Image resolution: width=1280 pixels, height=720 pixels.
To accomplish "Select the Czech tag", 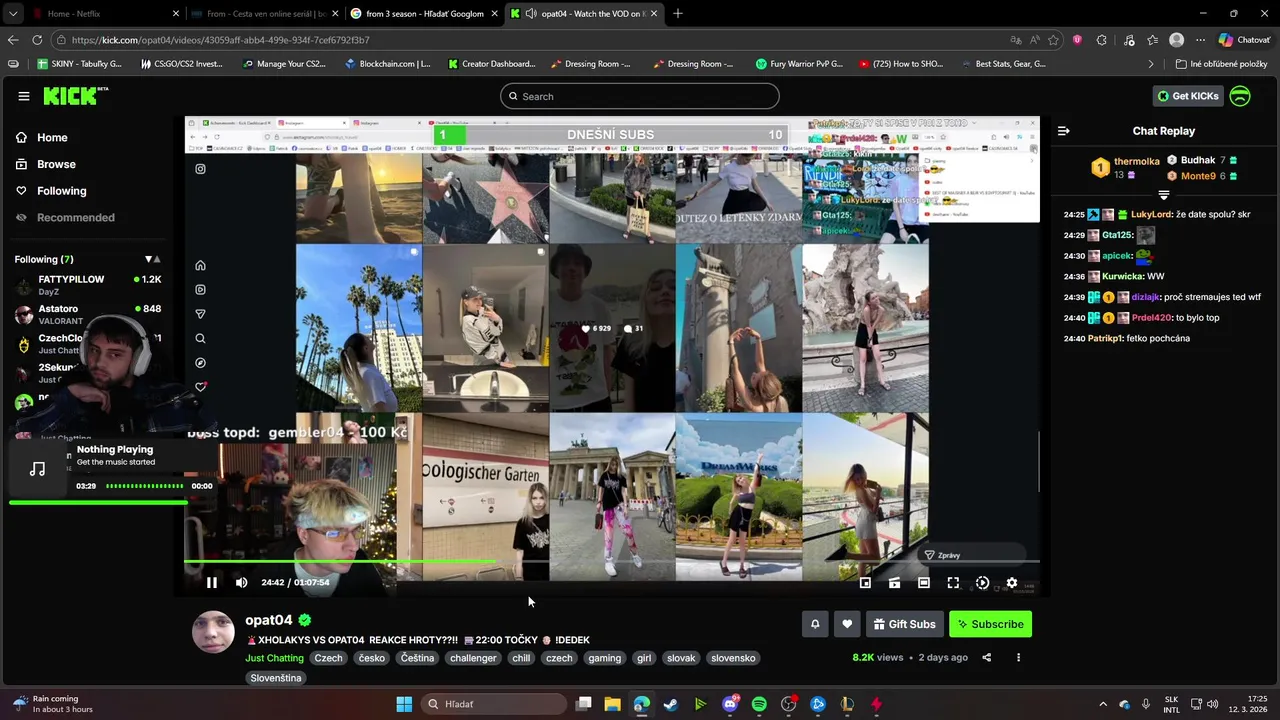I will point(328,658).
